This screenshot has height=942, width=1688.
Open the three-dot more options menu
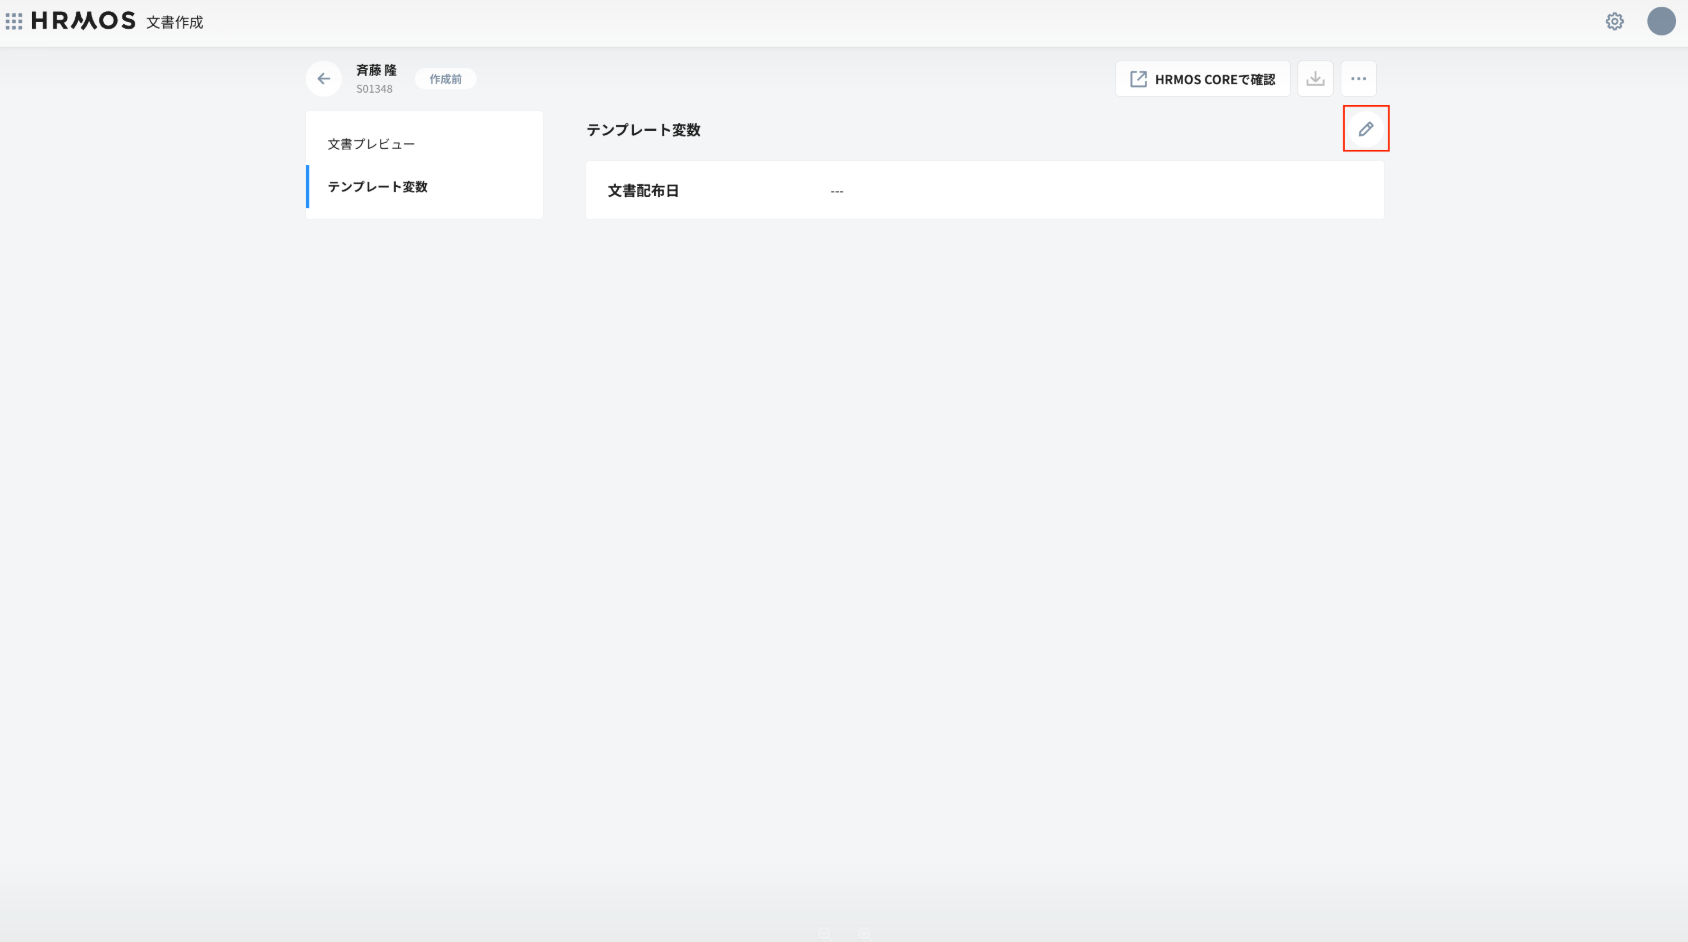(x=1358, y=79)
